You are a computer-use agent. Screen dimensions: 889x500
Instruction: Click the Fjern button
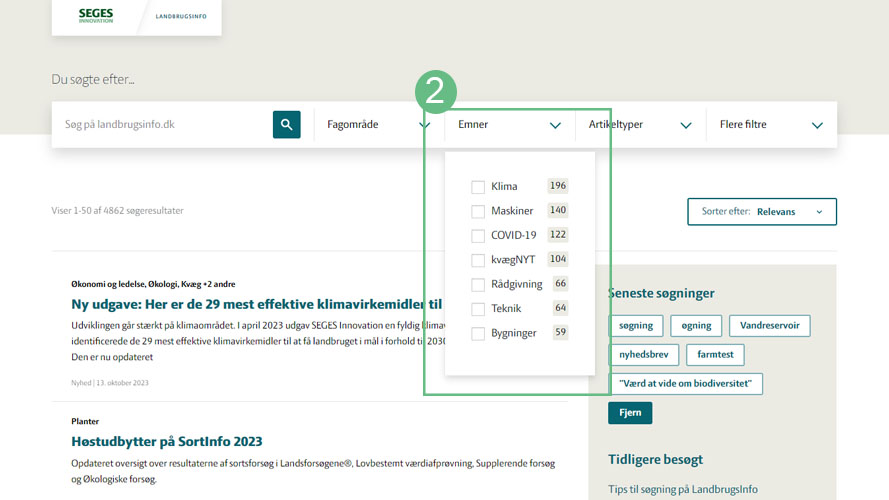[x=630, y=413]
